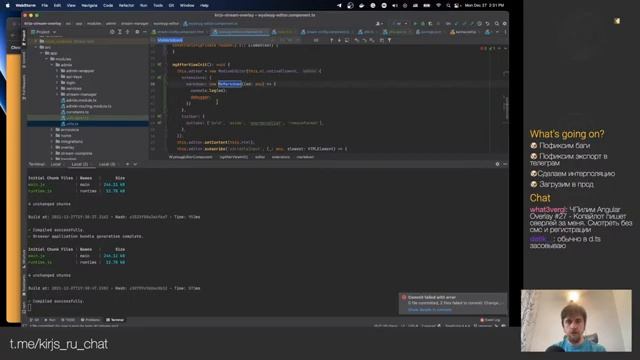This screenshot has height=360, width=640.
Task: Open the Search Everywhere magnifier icon
Action: tap(497, 24)
